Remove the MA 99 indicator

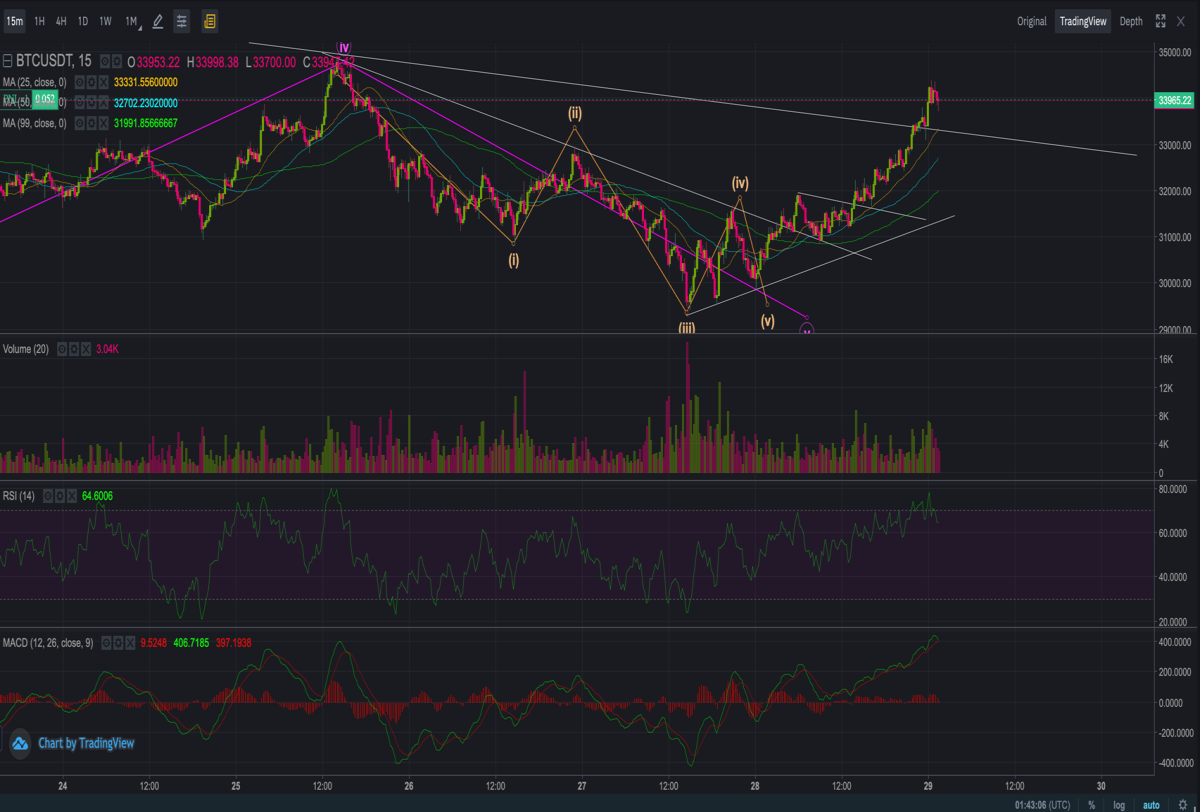click(103, 123)
